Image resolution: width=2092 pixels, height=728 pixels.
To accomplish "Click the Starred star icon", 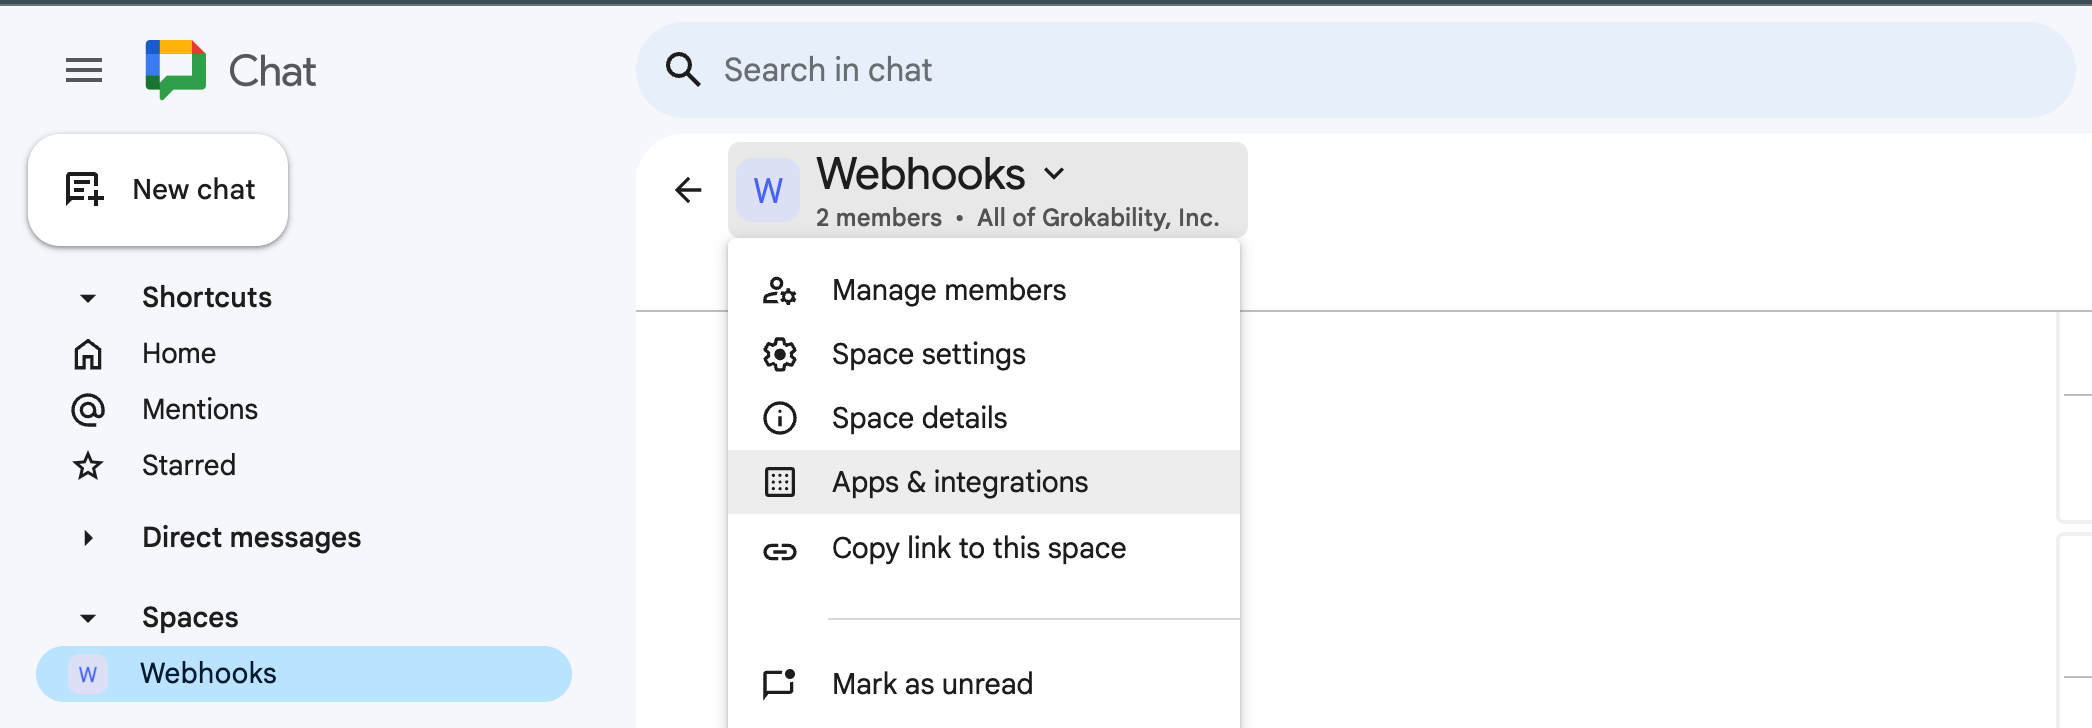I will 88,466.
